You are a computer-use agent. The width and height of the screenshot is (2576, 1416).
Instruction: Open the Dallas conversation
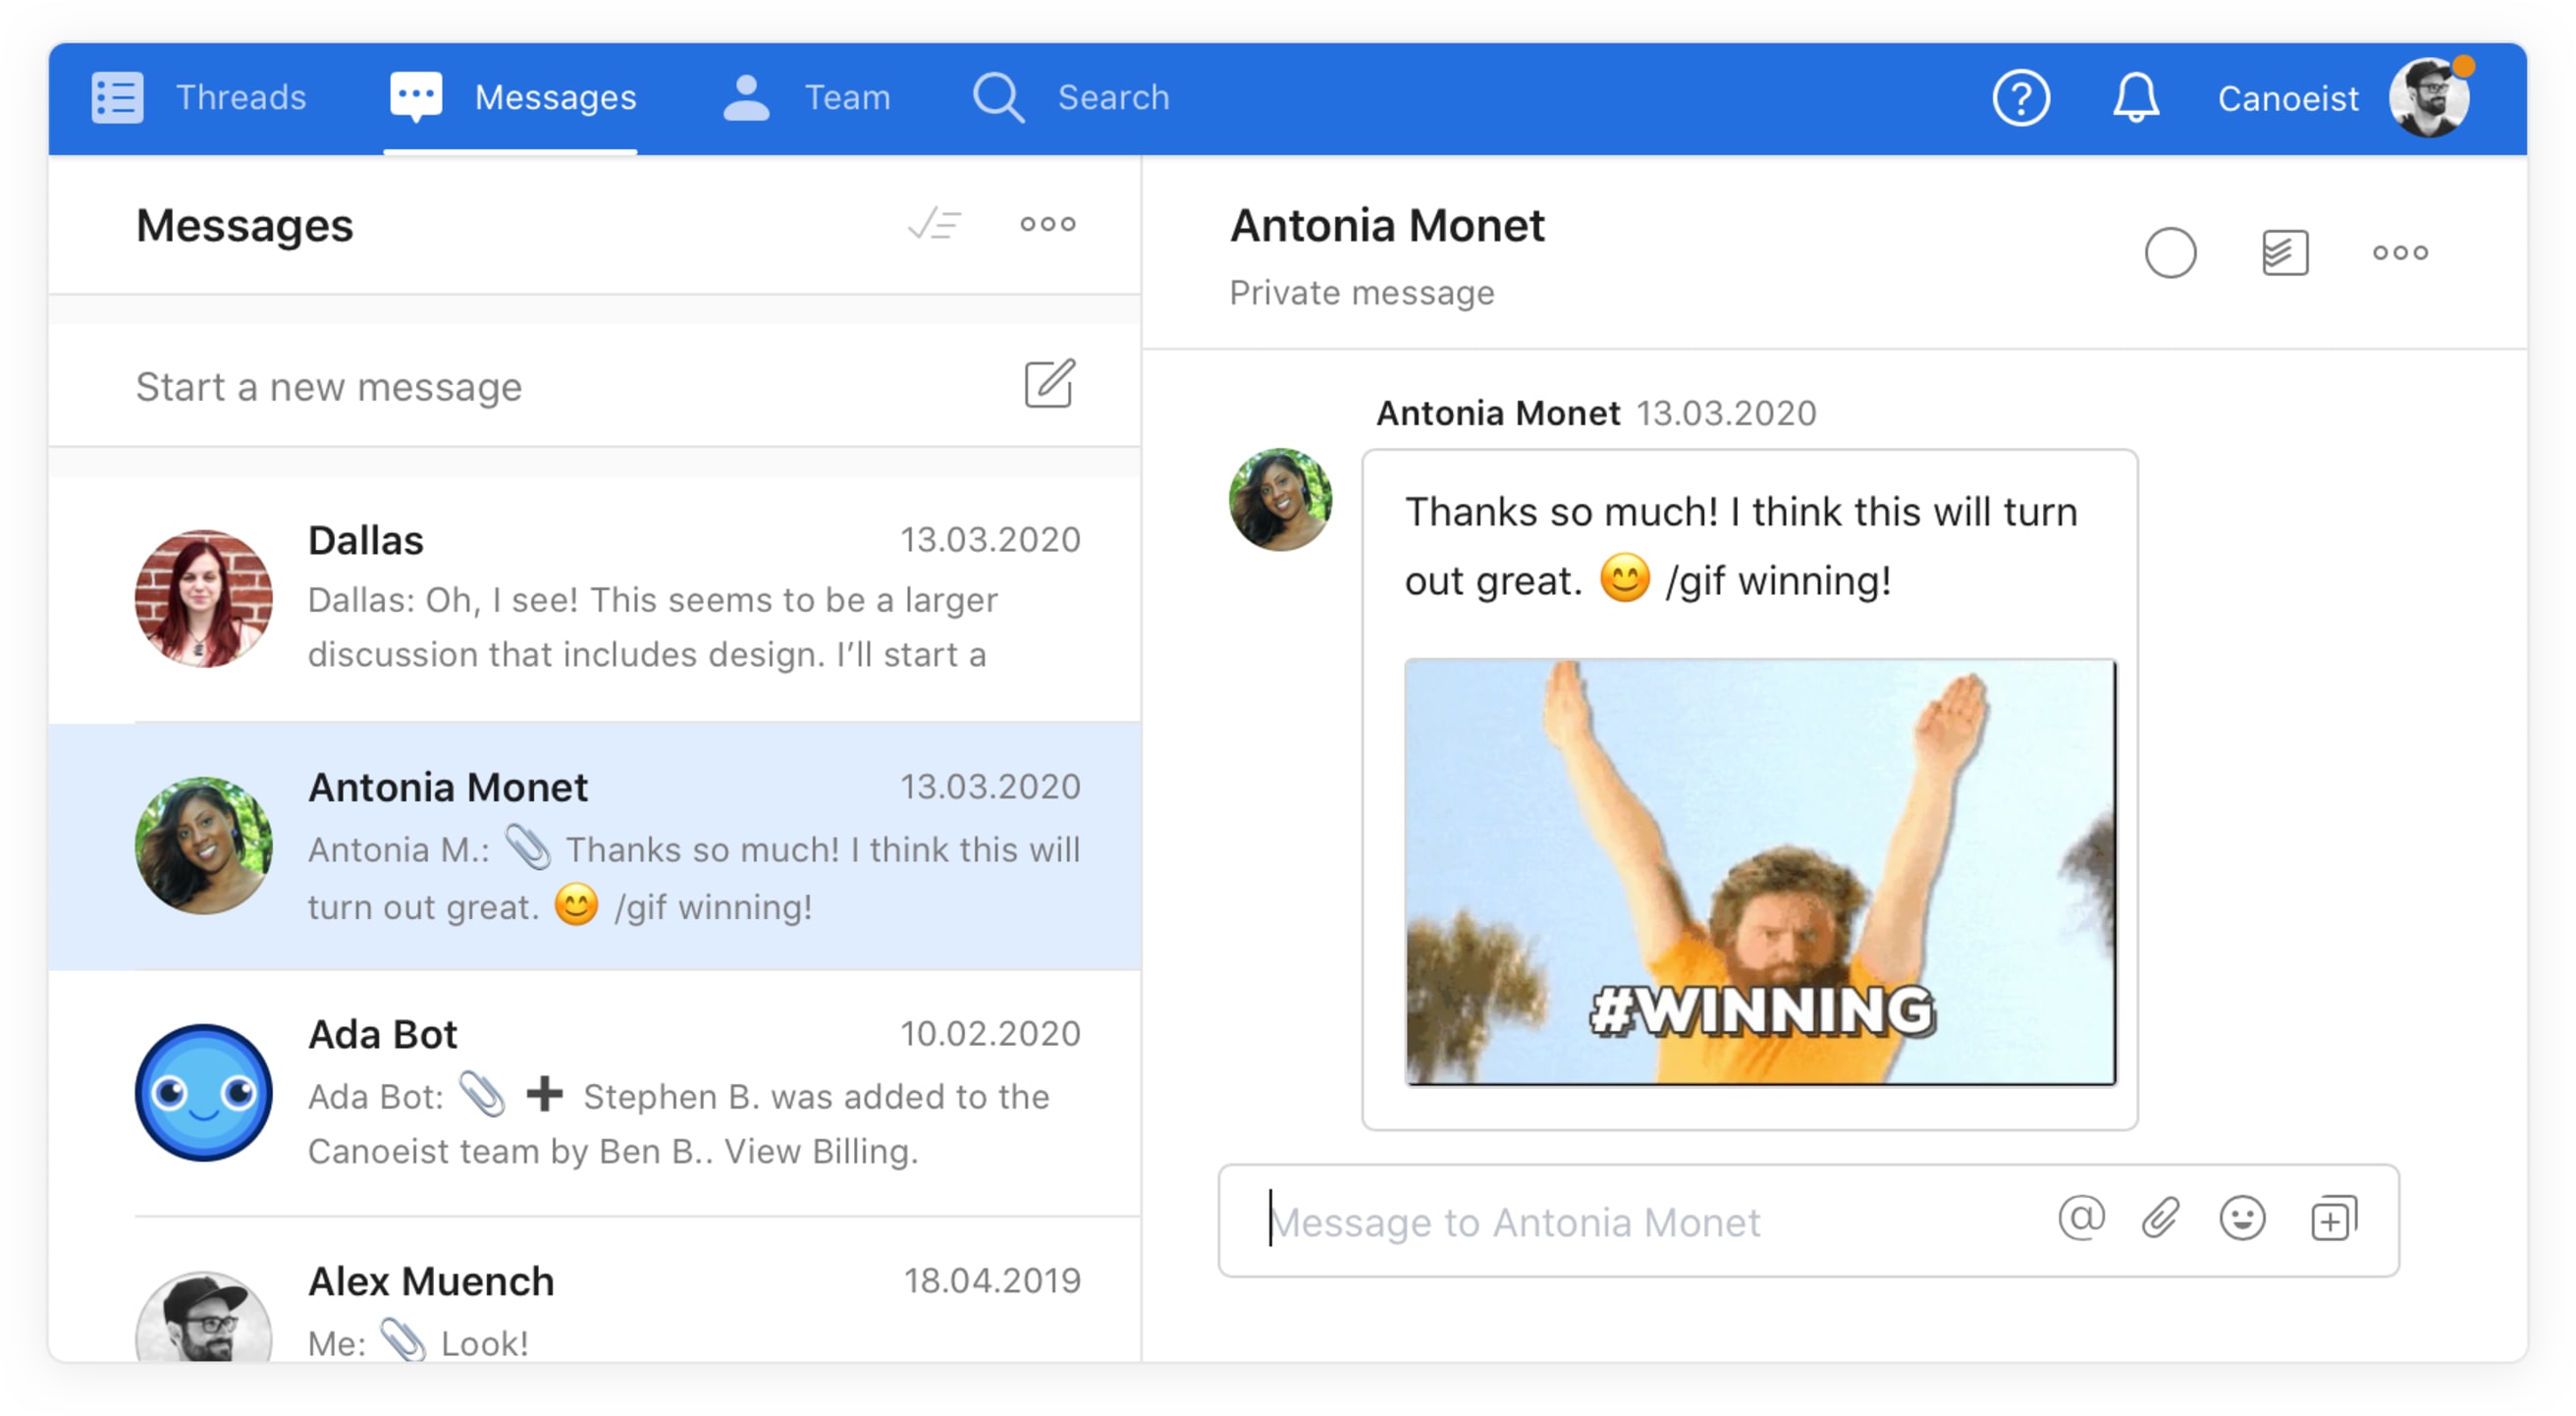coord(594,599)
